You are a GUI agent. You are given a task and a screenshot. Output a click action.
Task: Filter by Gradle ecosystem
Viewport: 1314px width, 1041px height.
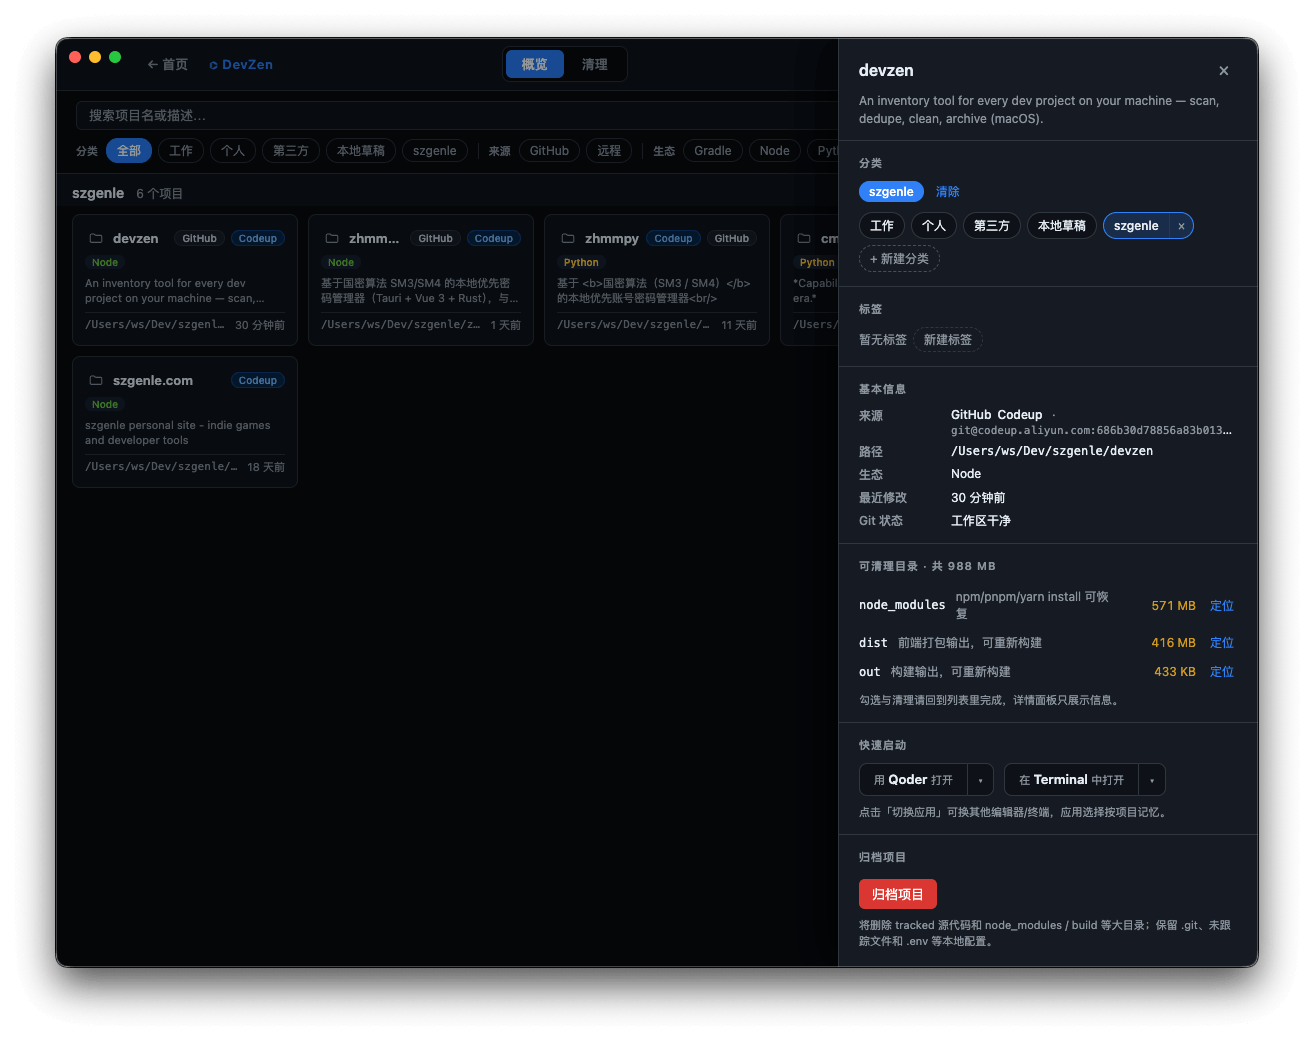(713, 151)
